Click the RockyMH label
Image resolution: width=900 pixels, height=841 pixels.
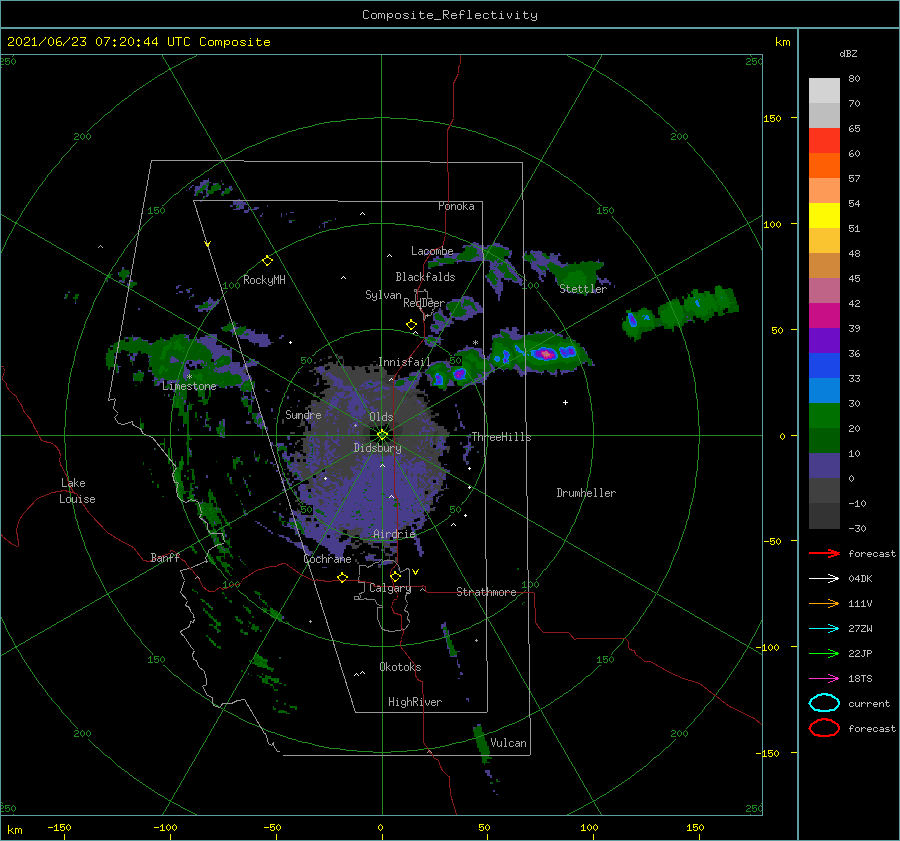[264, 280]
